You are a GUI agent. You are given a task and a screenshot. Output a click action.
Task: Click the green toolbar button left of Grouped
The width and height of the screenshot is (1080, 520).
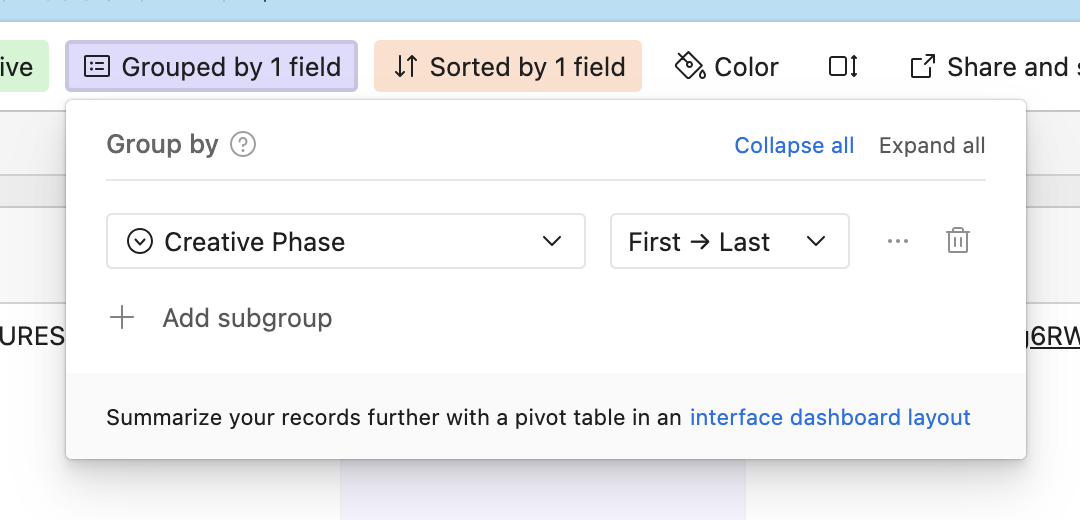click(20, 67)
